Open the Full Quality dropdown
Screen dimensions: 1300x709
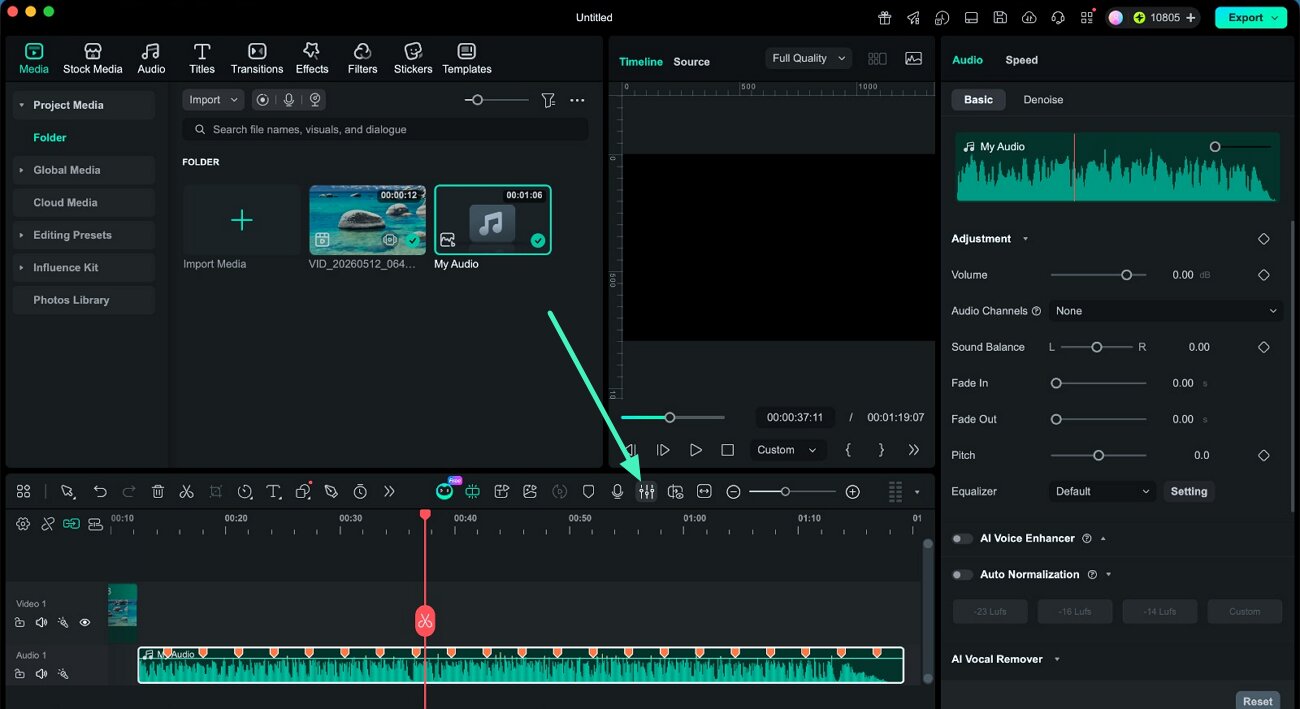[809, 58]
